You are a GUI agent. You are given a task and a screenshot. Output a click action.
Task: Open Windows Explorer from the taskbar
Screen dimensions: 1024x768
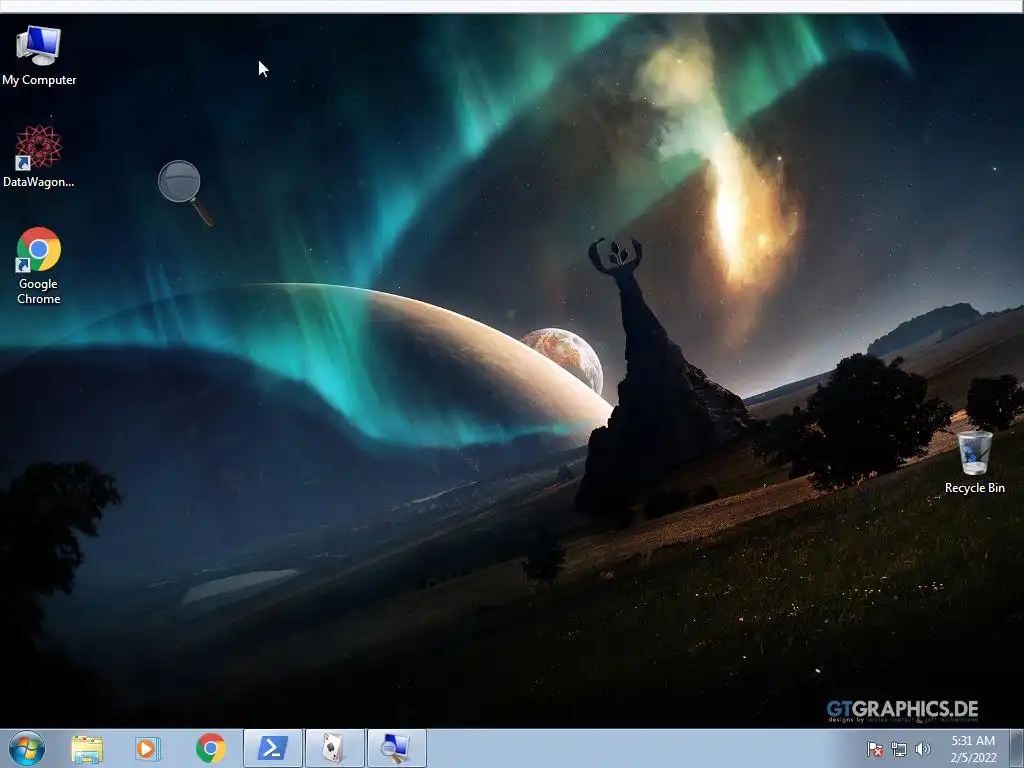tap(87, 749)
